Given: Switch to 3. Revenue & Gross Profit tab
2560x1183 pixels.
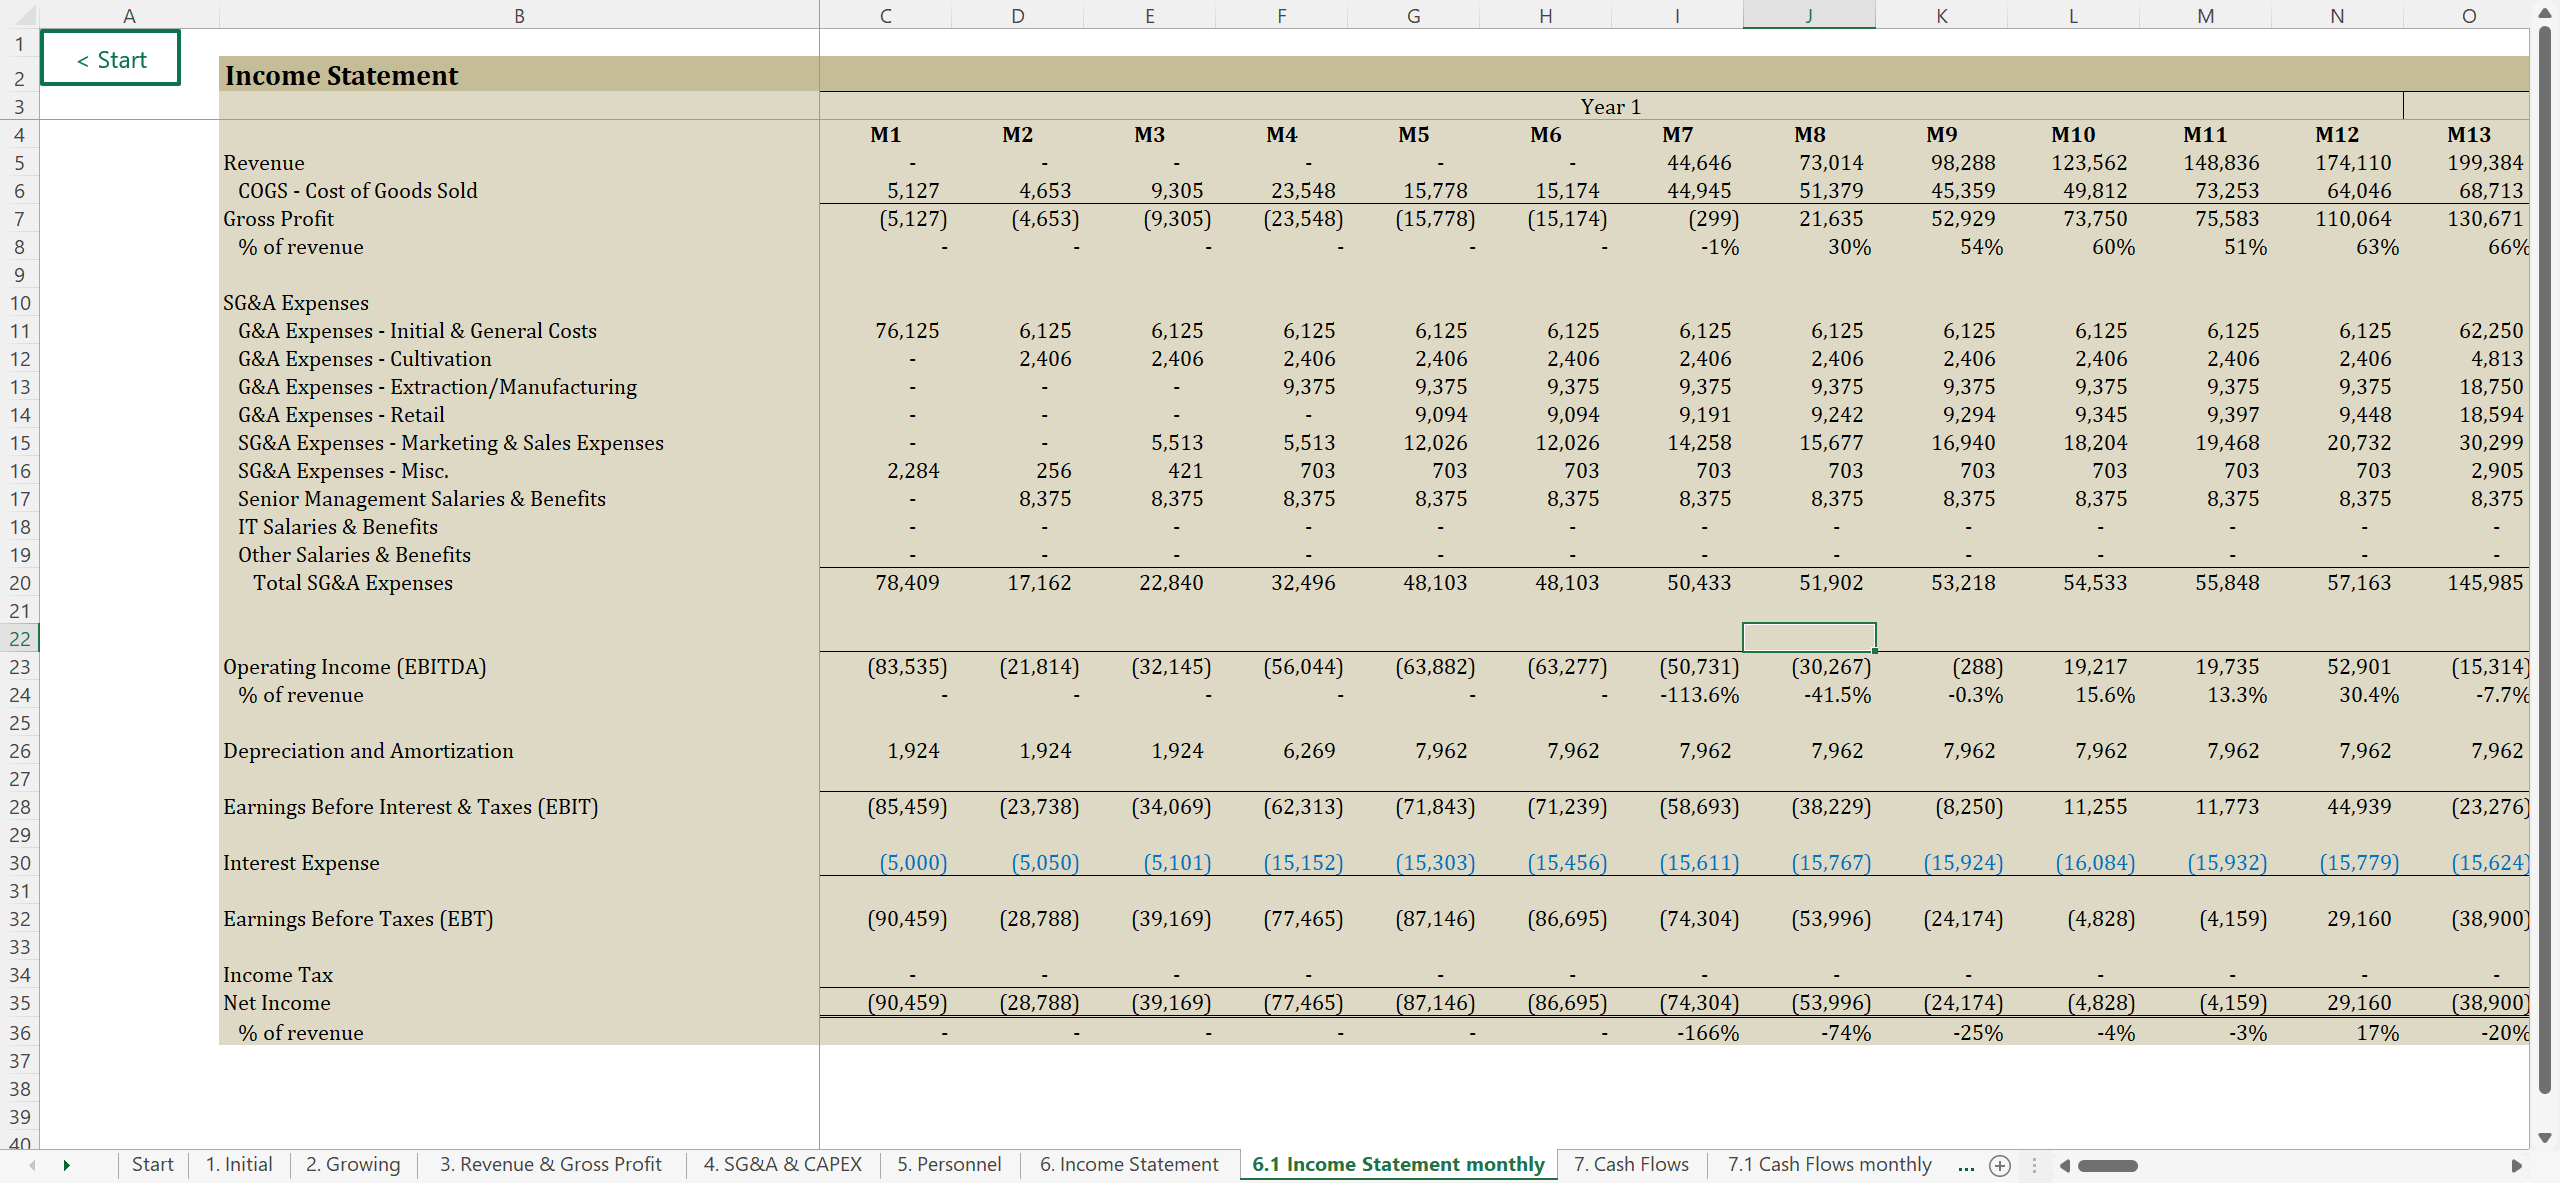Looking at the screenshot, I should pyautogui.click(x=550, y=1164).
